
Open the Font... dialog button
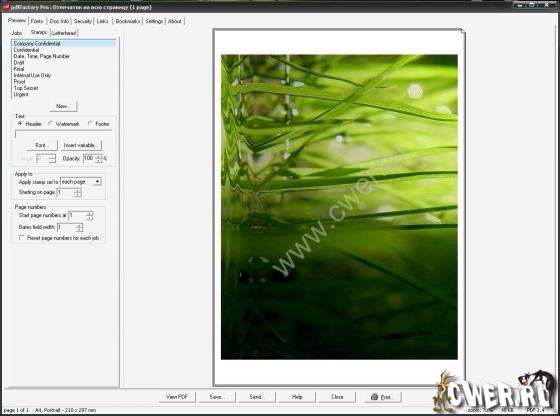click(41, 145)
